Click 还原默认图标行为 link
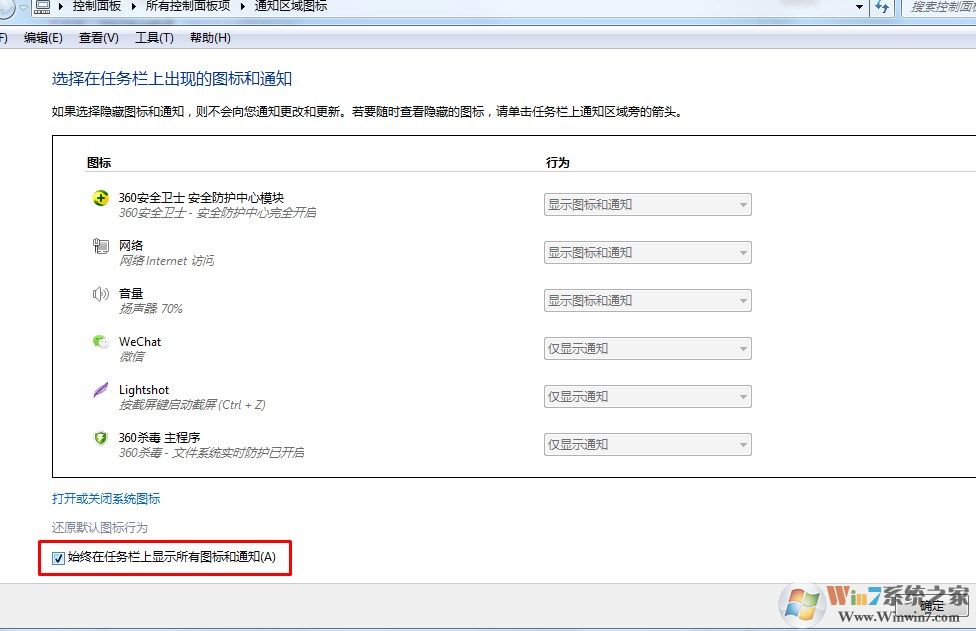 pos(100,528)
